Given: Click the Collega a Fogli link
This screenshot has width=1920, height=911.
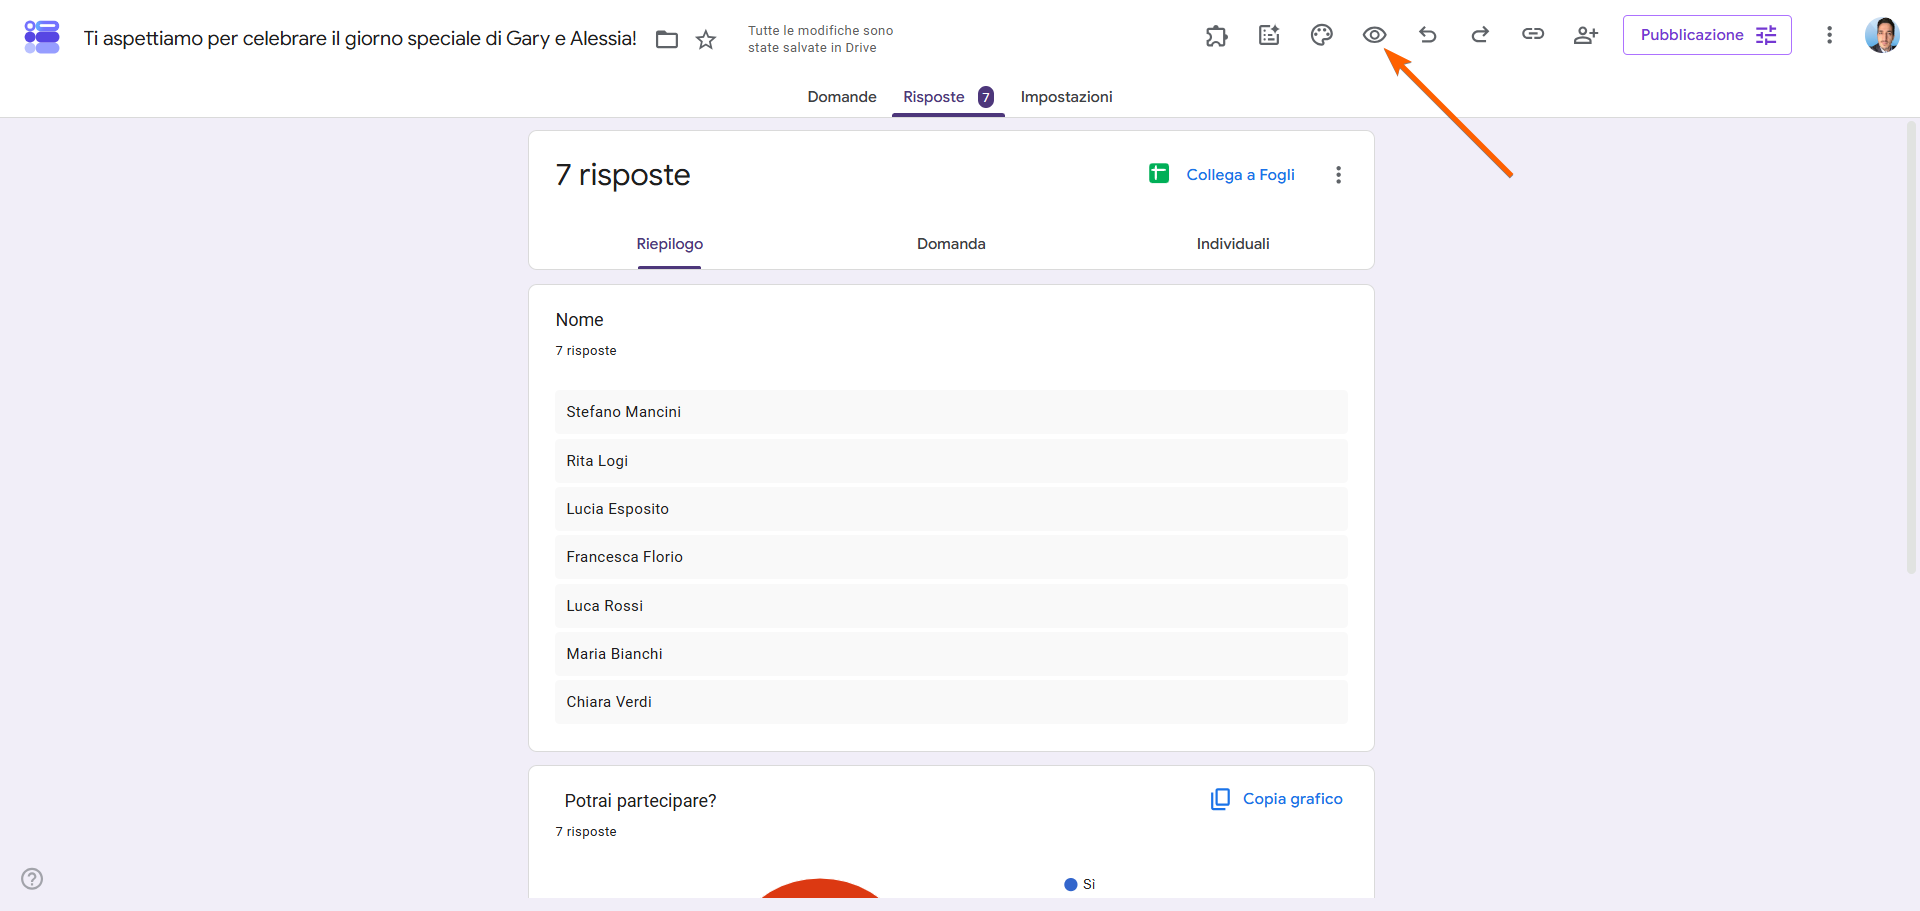Looking at the screenshot, I should coord(1240,175).
